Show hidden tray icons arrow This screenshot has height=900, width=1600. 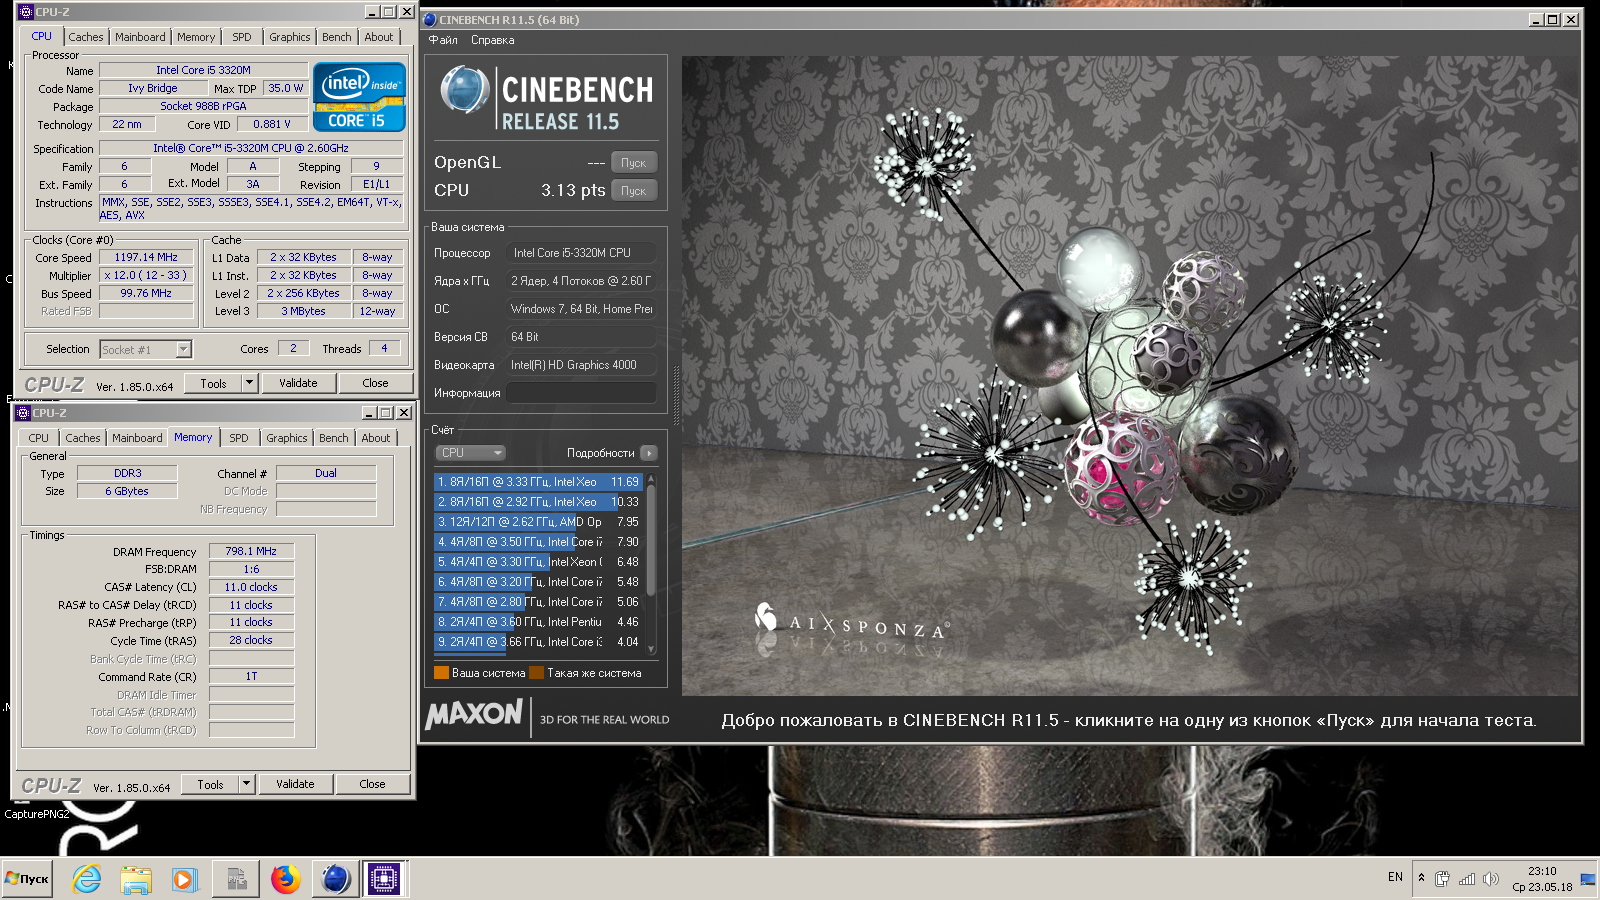pyautogui.click(x=1421, y=878)
